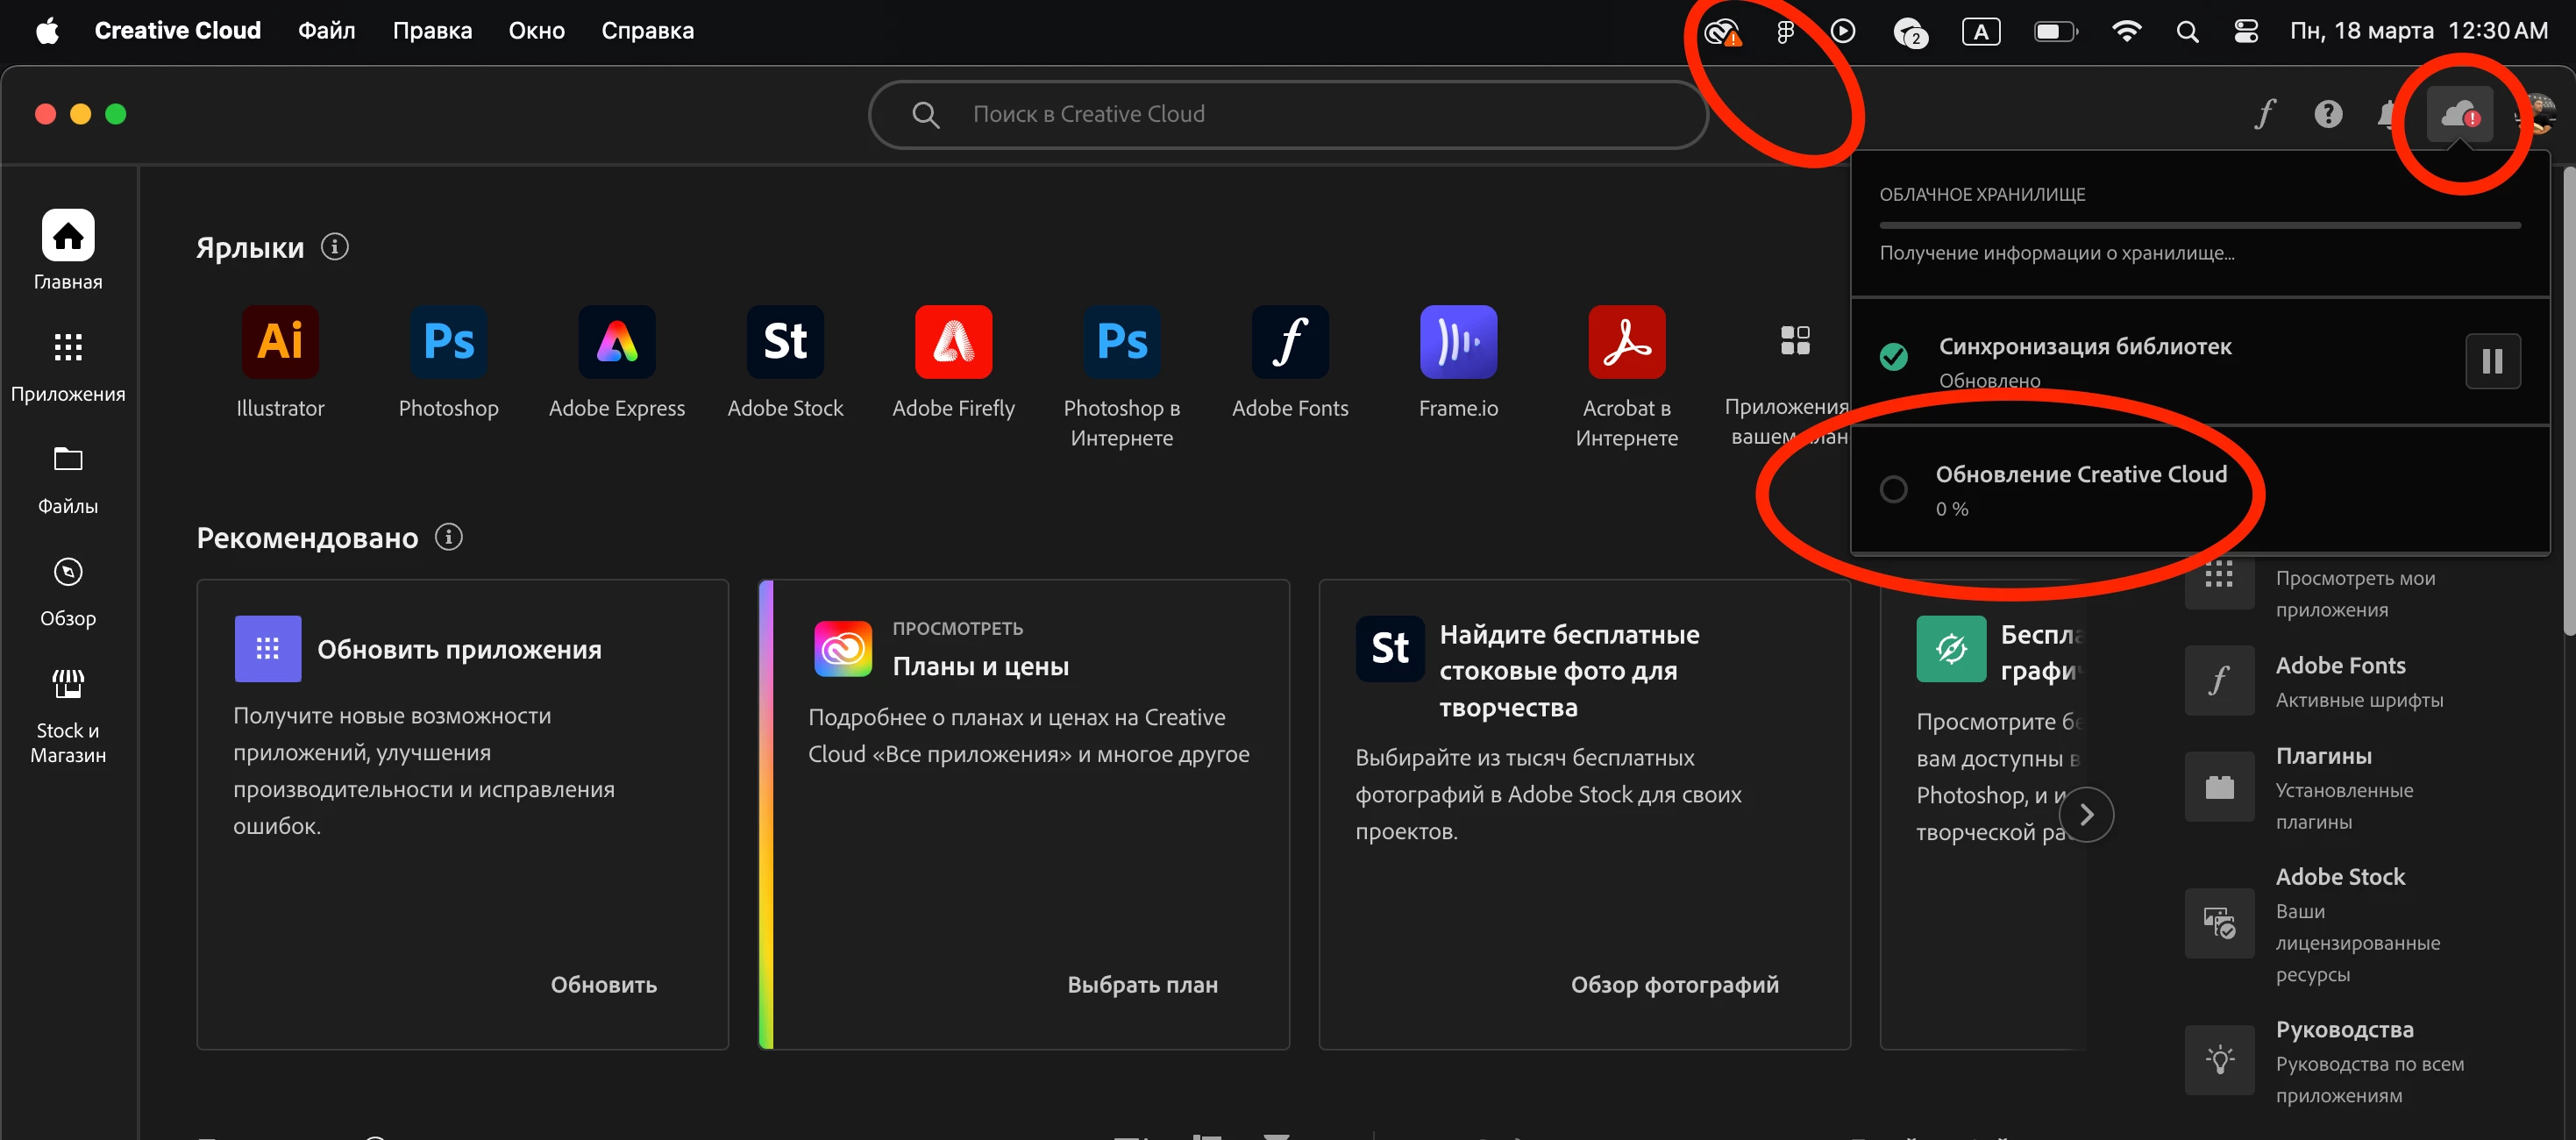Open the cloud activity icon with alert
This screenshot has height=1140, width=2576.
click(2460, 114)
